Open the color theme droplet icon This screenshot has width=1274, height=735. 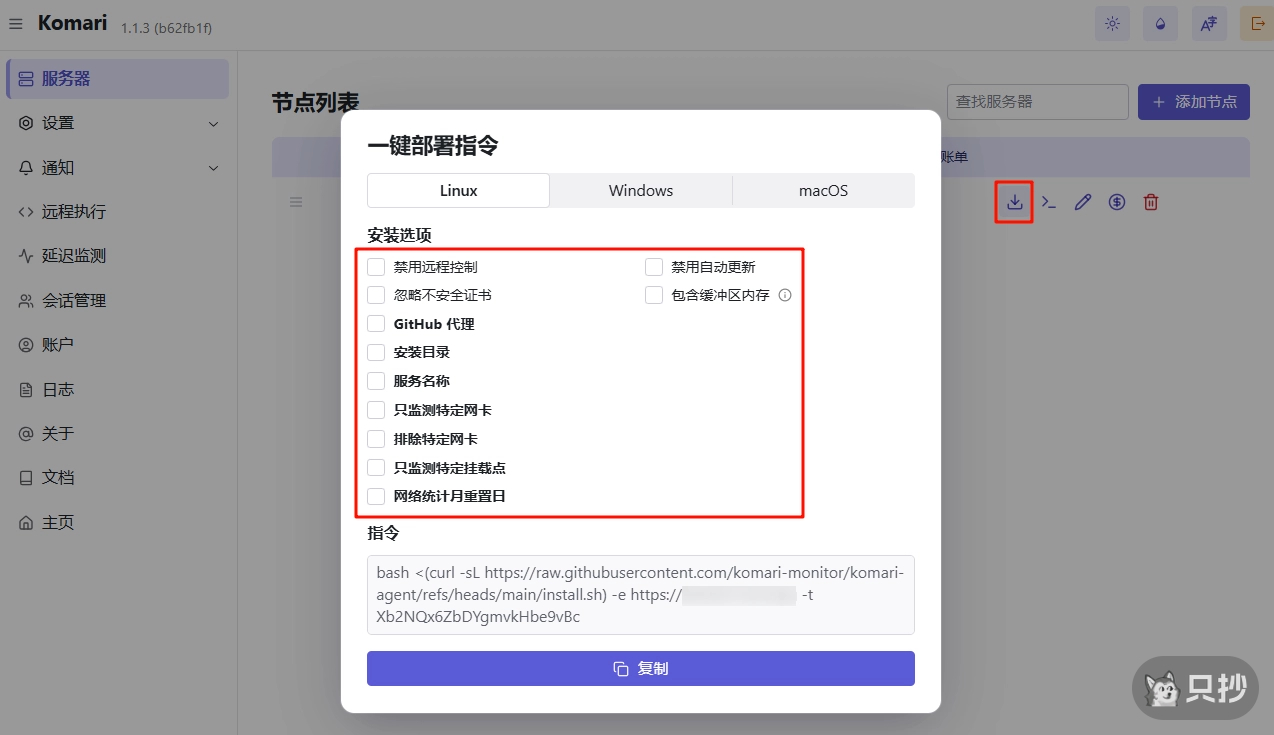(1160, 23)
